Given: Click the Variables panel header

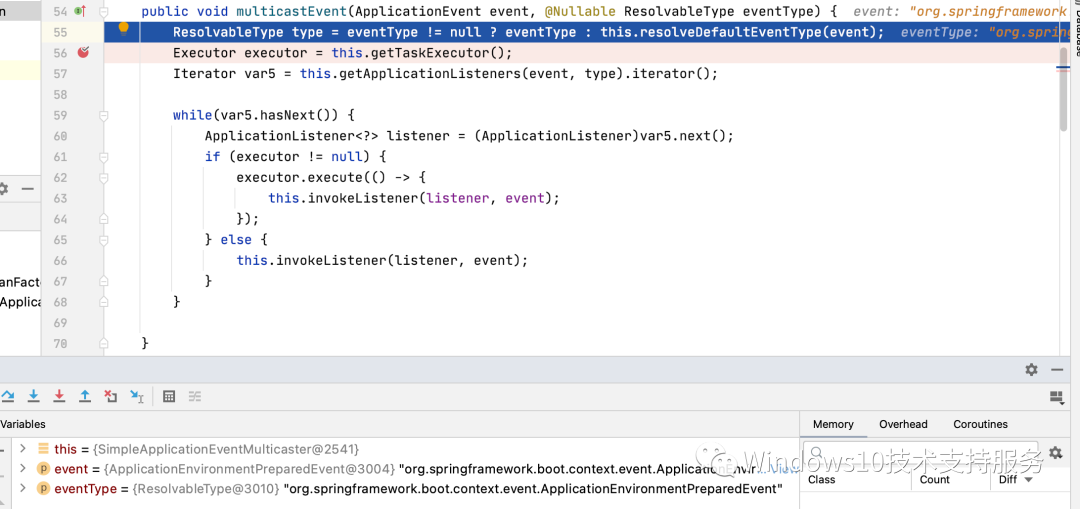Looking at the screenshot, I should click(23, 424).
